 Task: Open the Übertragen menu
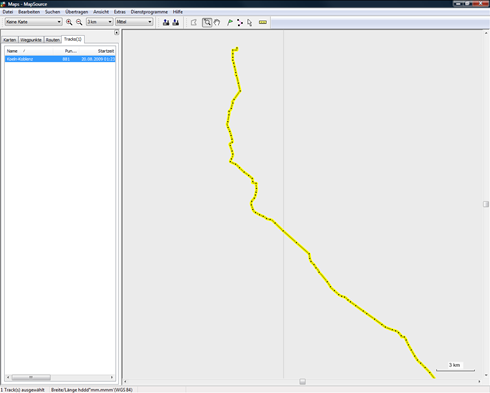click(x=77, y=12)
